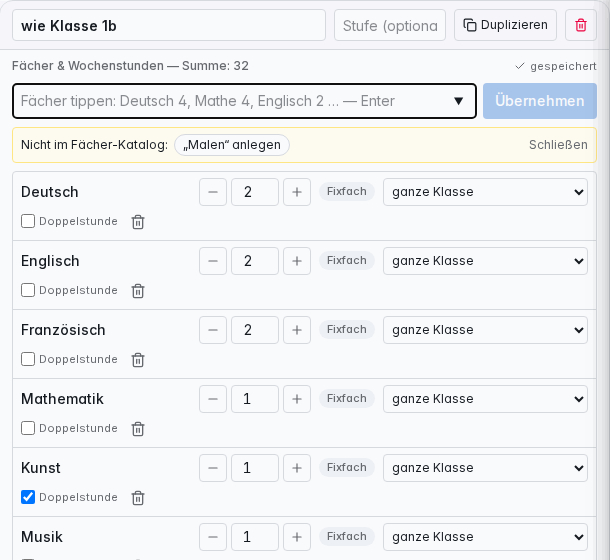Decrease Deutsch hours with the minus button
The width and height of the screenshot is (610, 560).
tap(213, 192)
